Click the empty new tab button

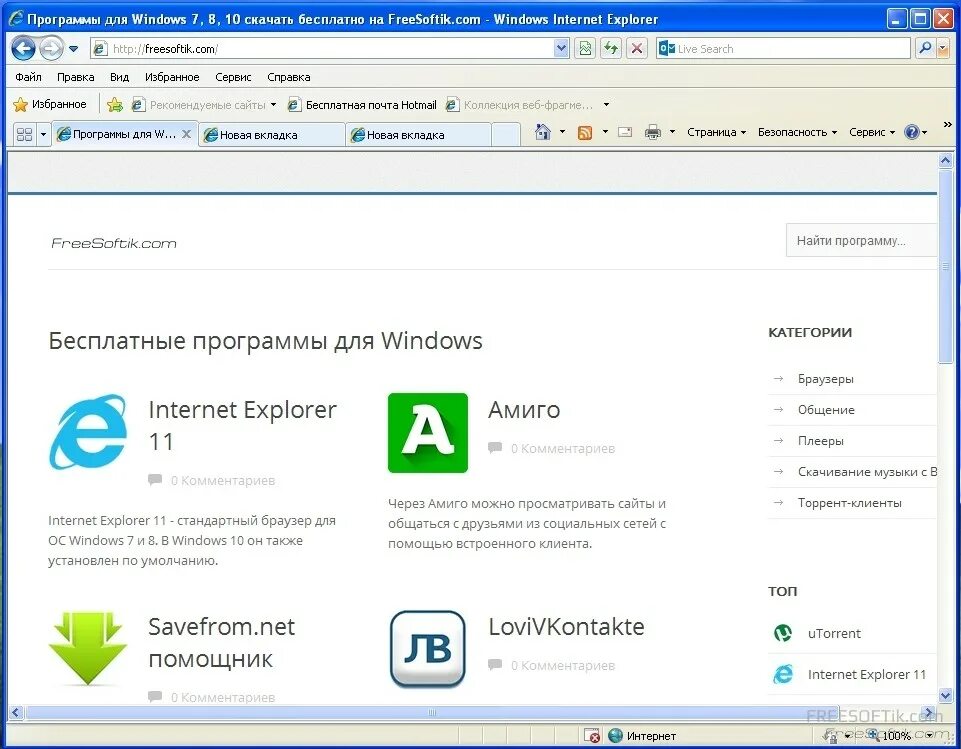click(x=506, y=135)
